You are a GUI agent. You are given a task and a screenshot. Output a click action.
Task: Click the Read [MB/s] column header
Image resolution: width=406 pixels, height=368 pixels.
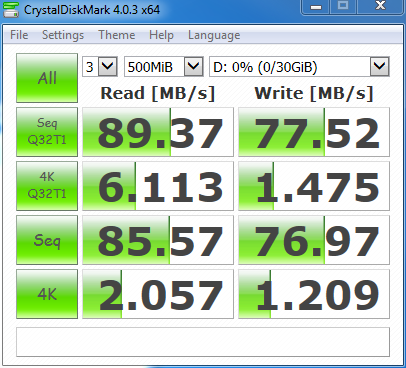pyautogui.click(x=158, y=93)
